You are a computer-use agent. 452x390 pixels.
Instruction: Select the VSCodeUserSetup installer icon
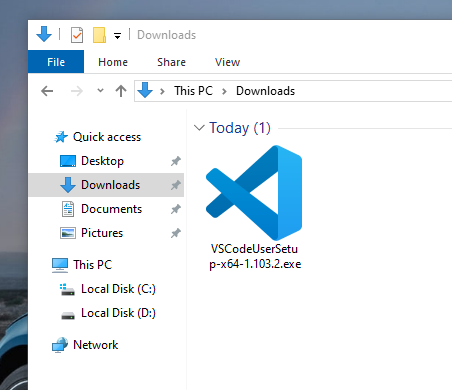pos(254,193)
